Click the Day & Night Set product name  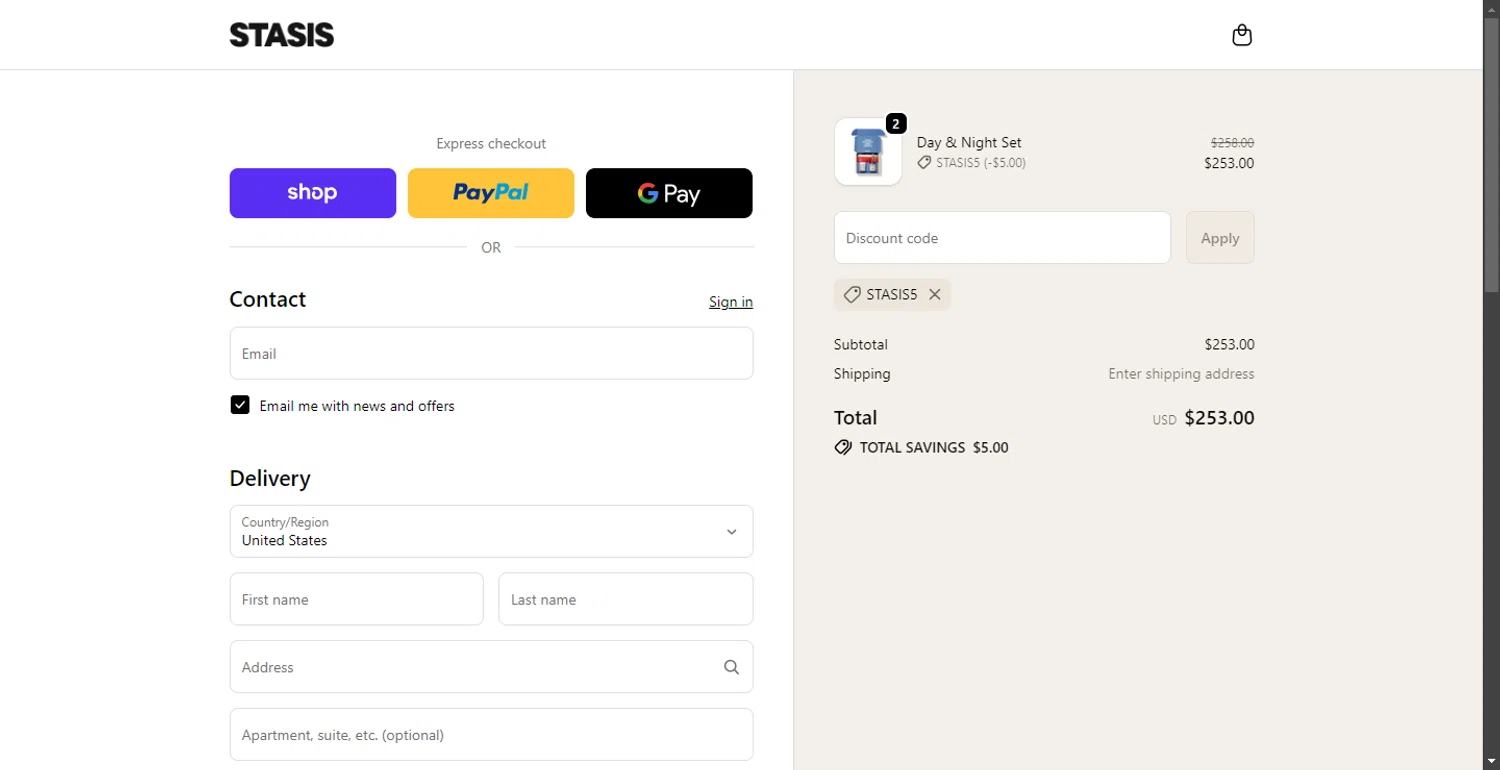point(969,142)
